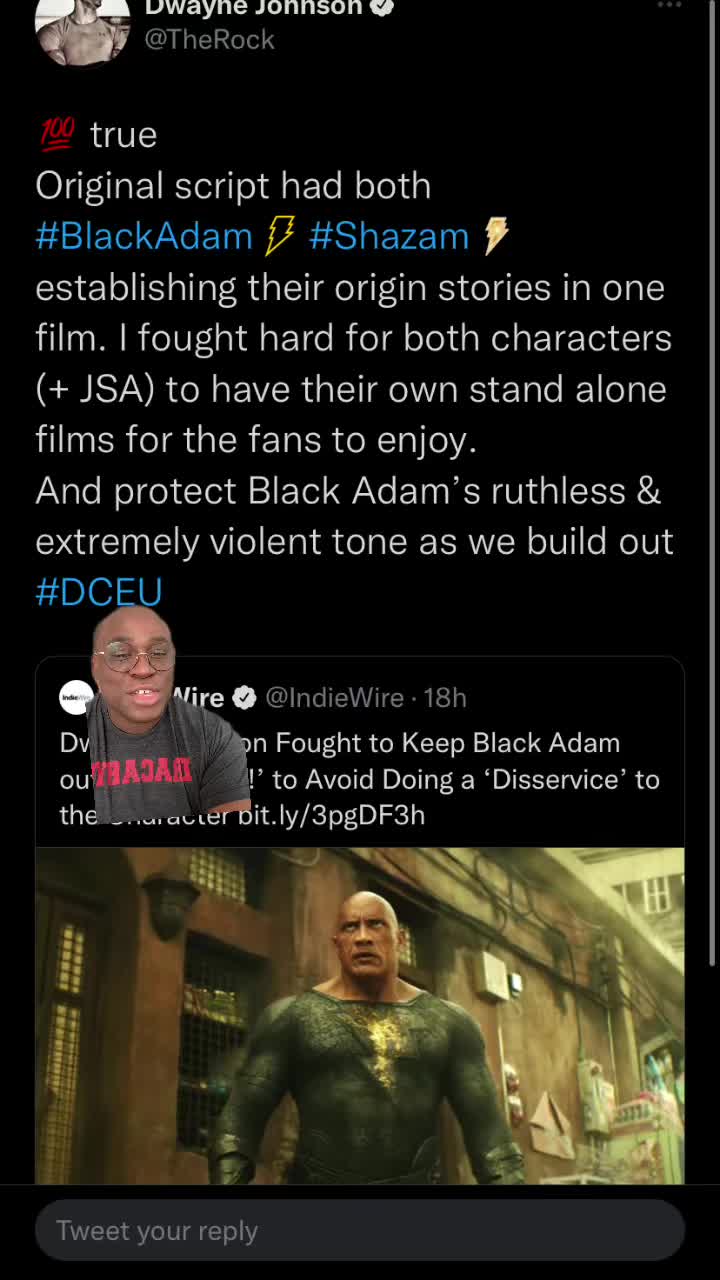Open the Black Adam image preview
Viewport: 720px width, 1280px height.
click(360, 1016)
